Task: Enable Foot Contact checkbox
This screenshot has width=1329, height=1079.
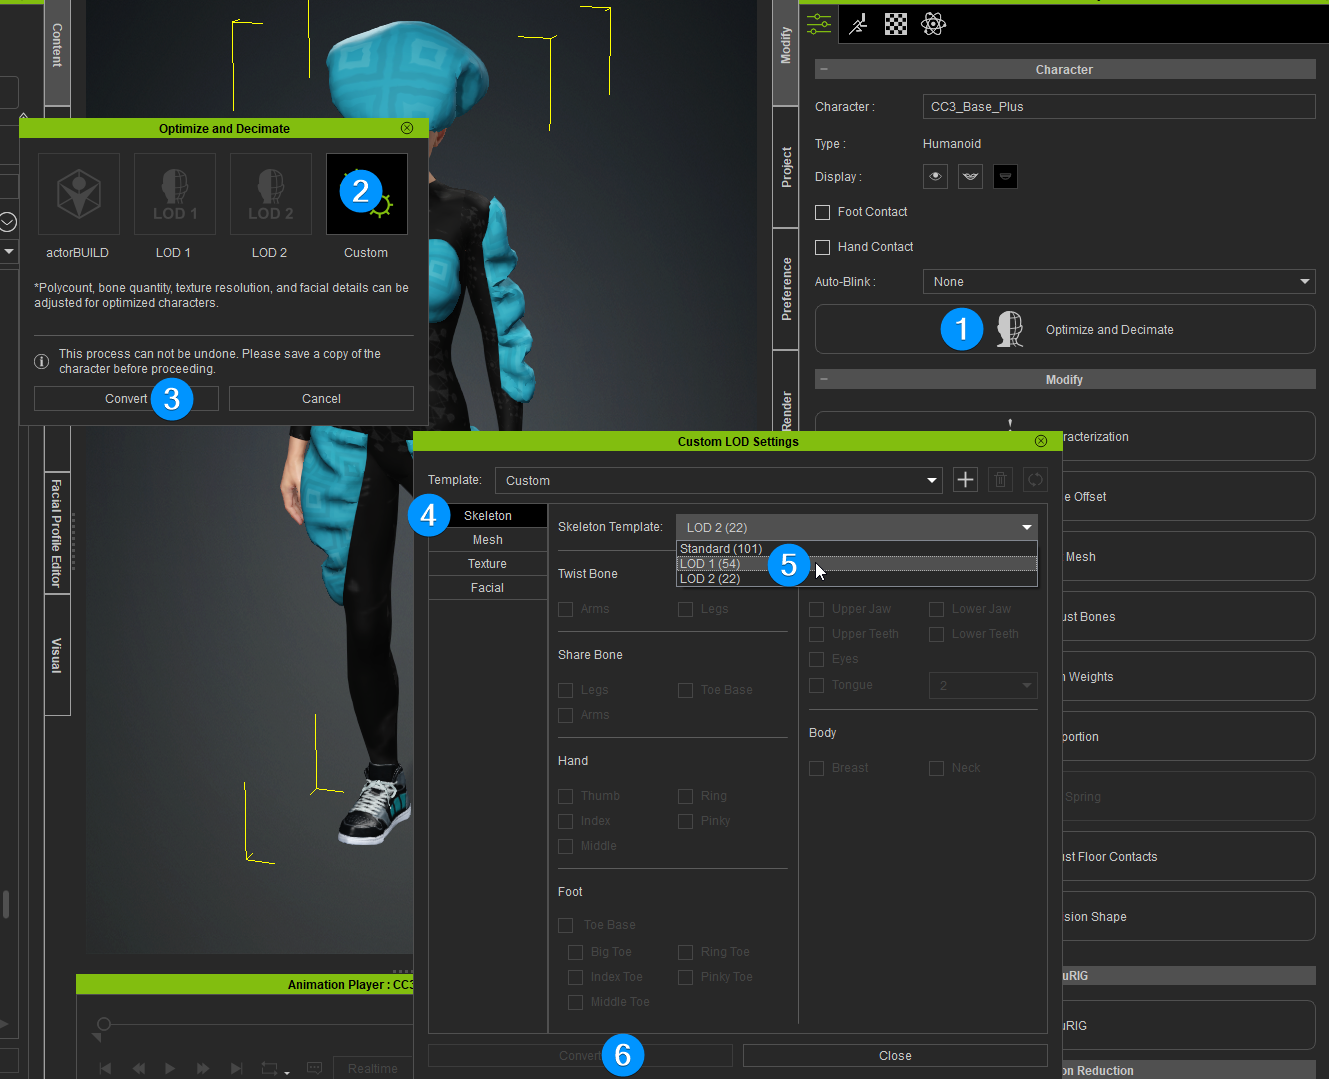Action: click(822, 212)
